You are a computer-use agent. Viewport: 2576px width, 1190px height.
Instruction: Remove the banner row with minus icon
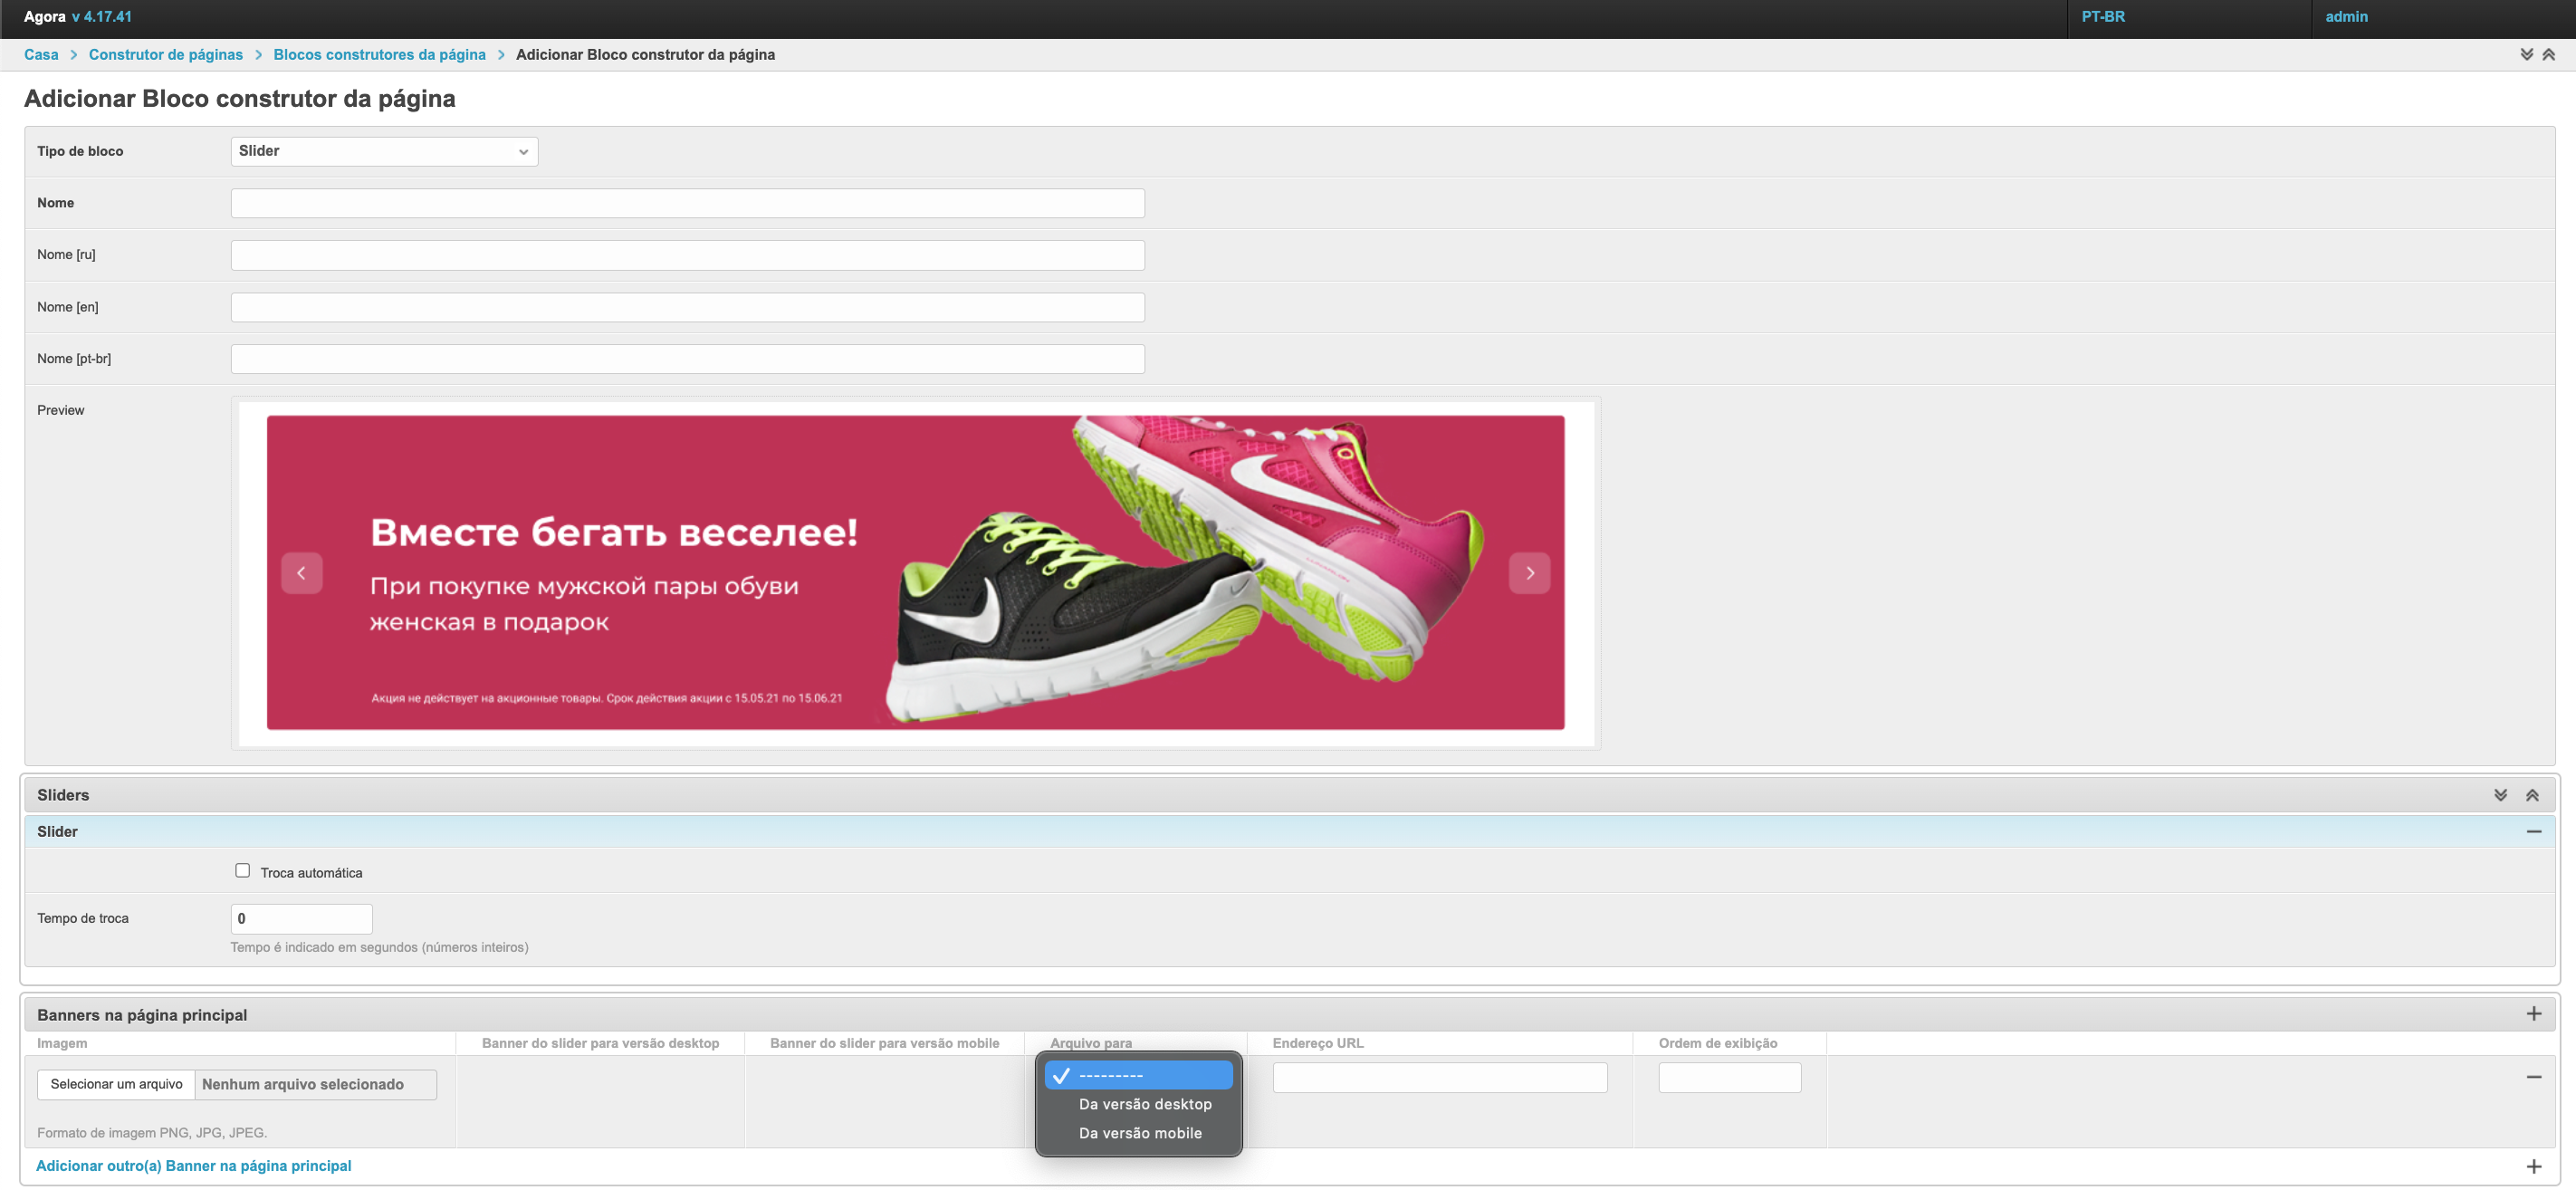click(x=2533, y=1077)
